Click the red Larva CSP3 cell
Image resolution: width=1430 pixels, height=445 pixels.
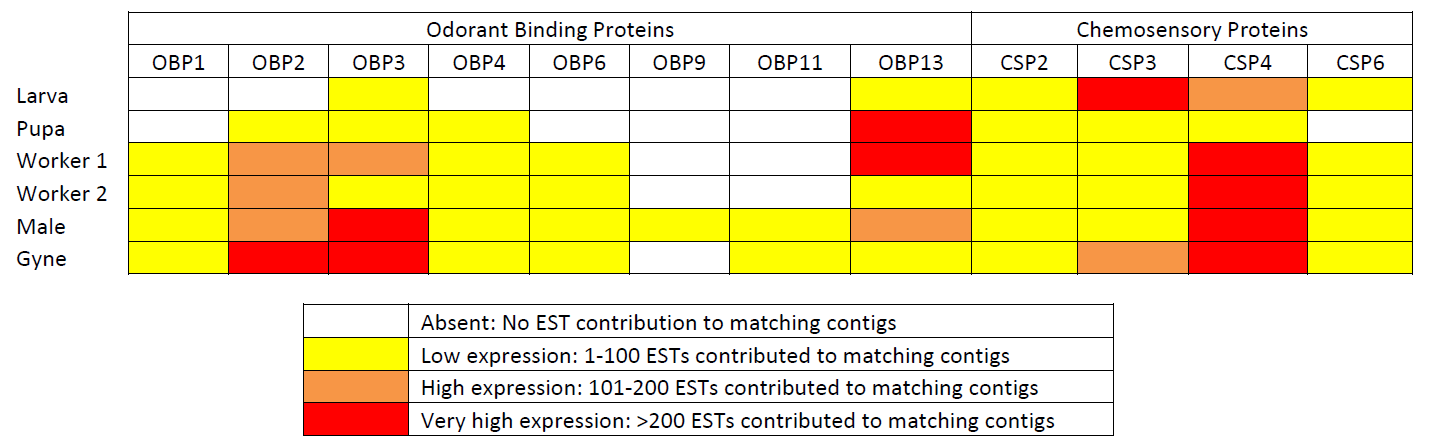pos(1133,95)
